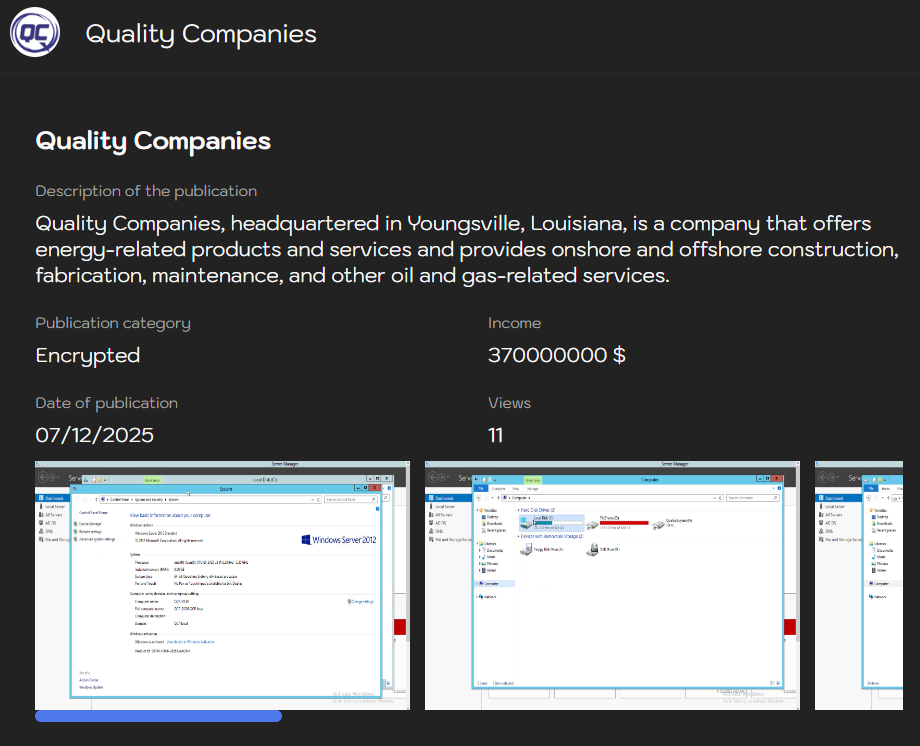The width and height of the screenshot is (920, 746).
Task: Click the QC circular logo in header
Action: pyautogui.click(x=35, y=32)
